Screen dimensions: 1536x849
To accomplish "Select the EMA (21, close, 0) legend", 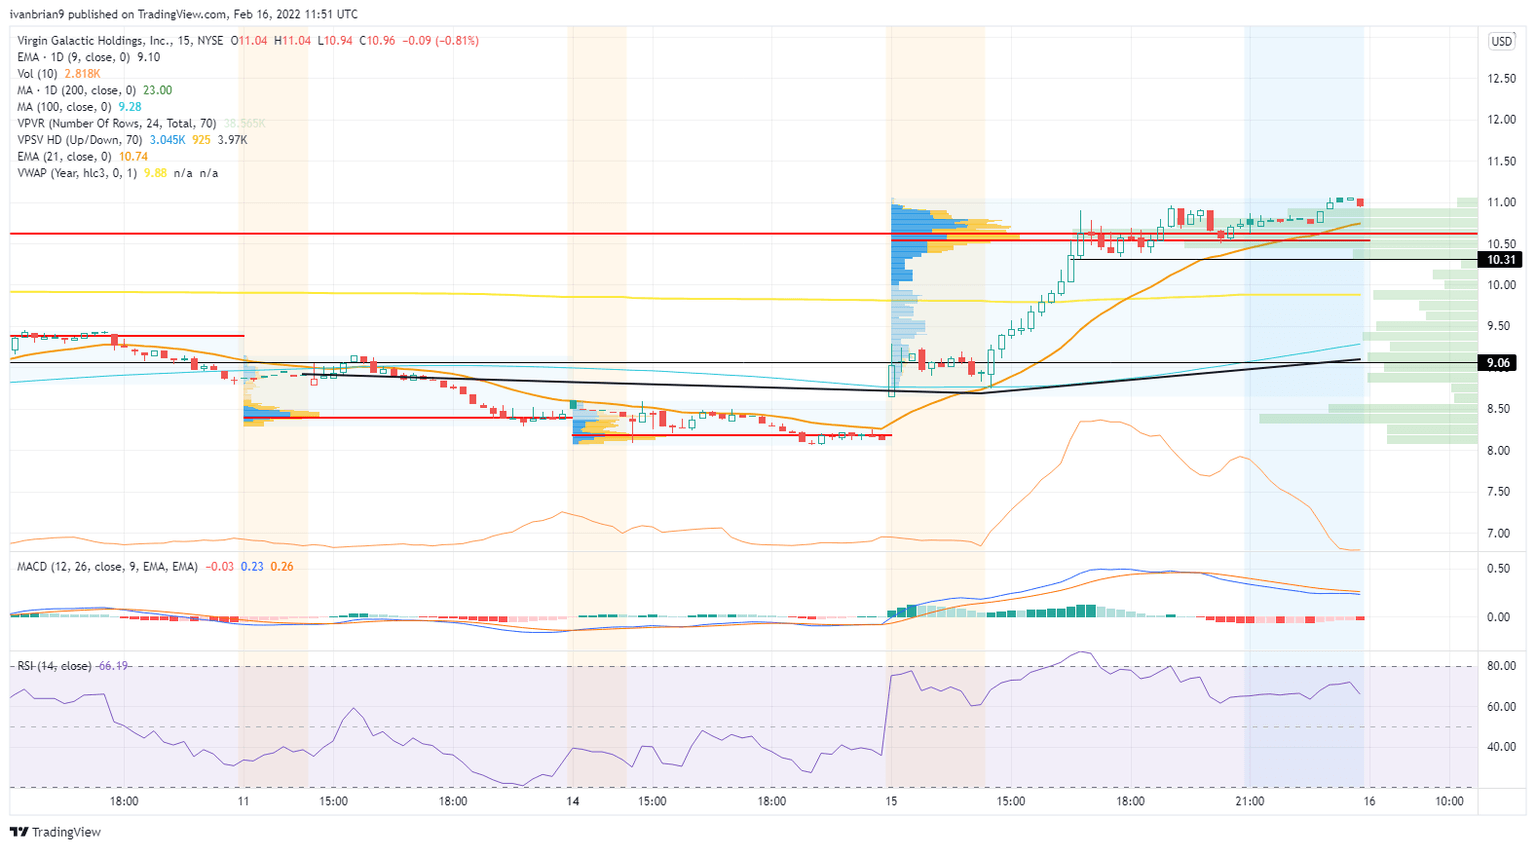I will [x=65, y=156].
